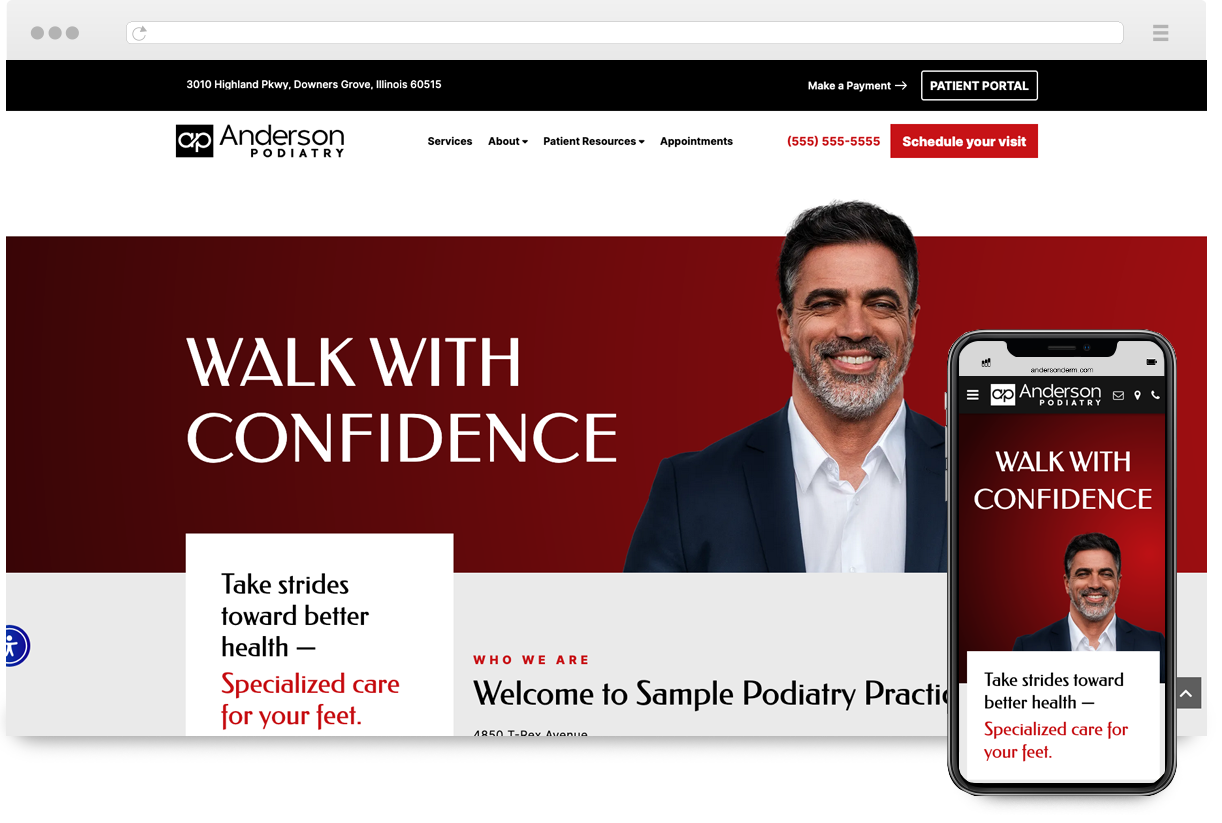Click the scroll-to-top arrow button
1222x823 pixels.
coord(1186,693)
